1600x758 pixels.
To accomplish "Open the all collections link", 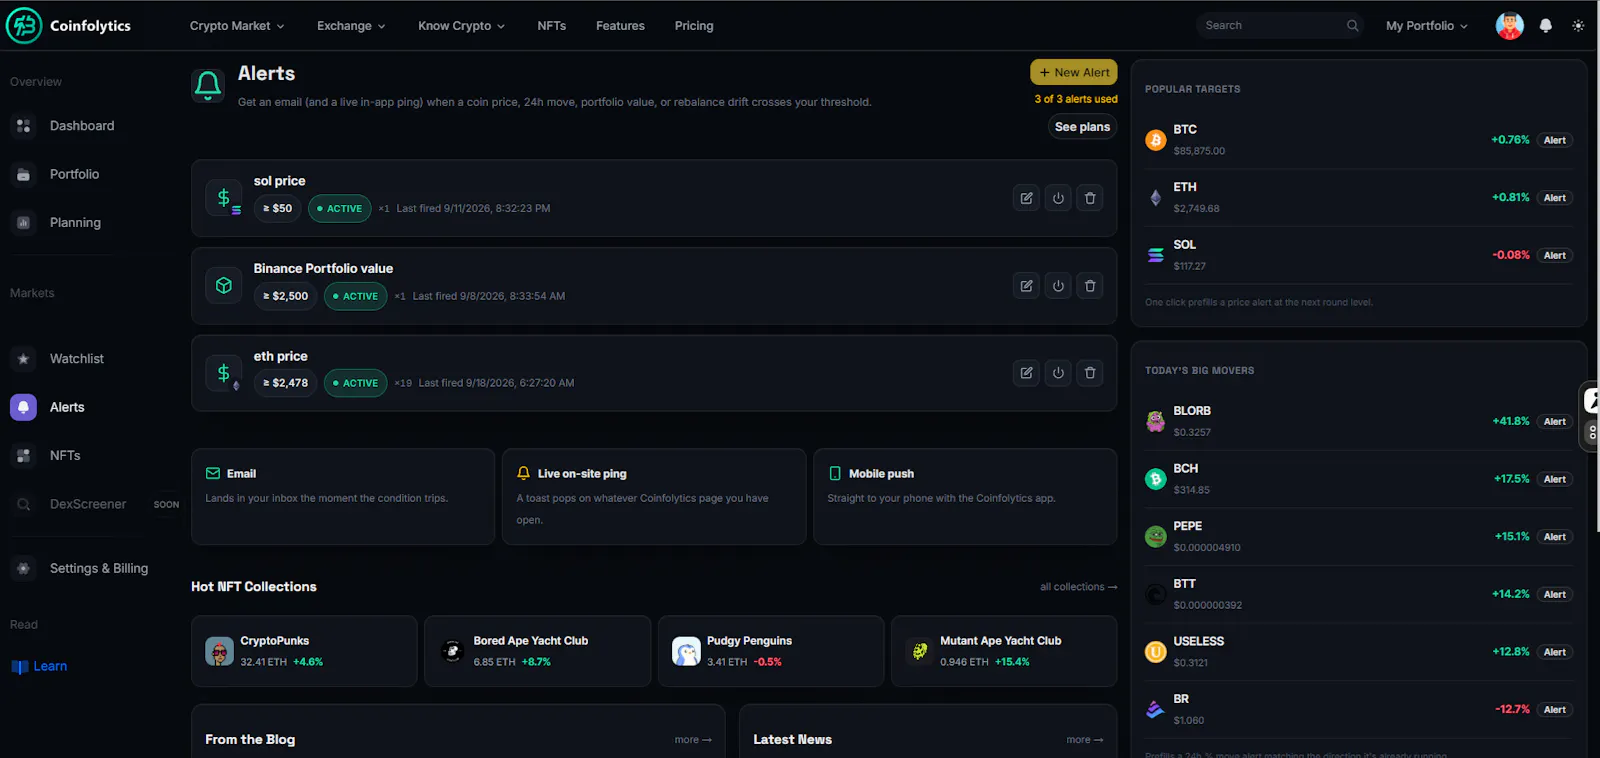I will coord(1078,587).
